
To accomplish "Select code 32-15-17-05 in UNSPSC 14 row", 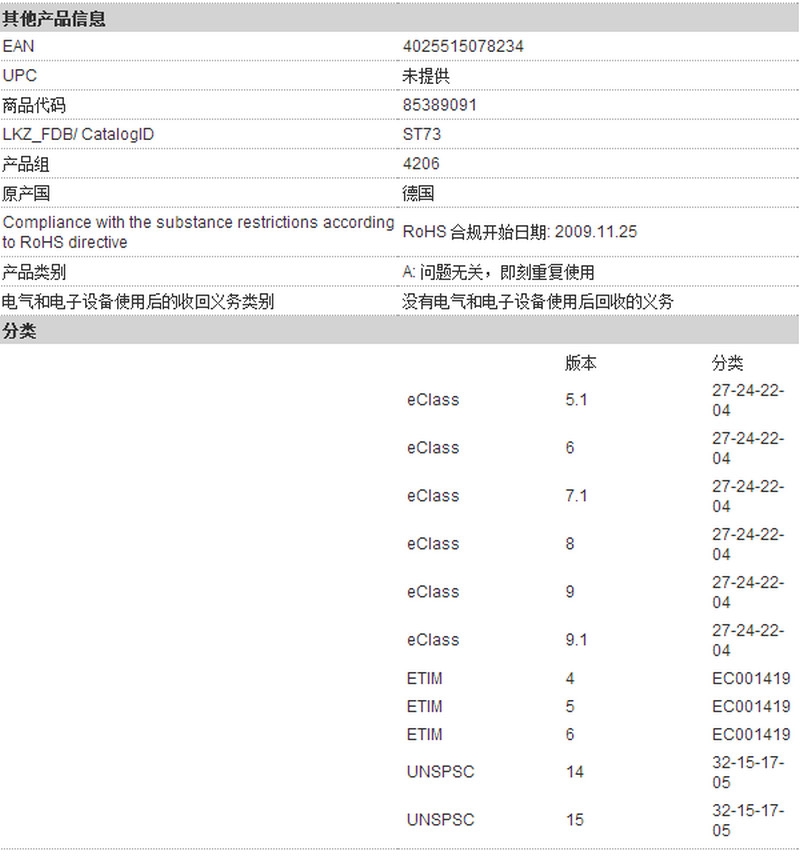I will 748,772.
